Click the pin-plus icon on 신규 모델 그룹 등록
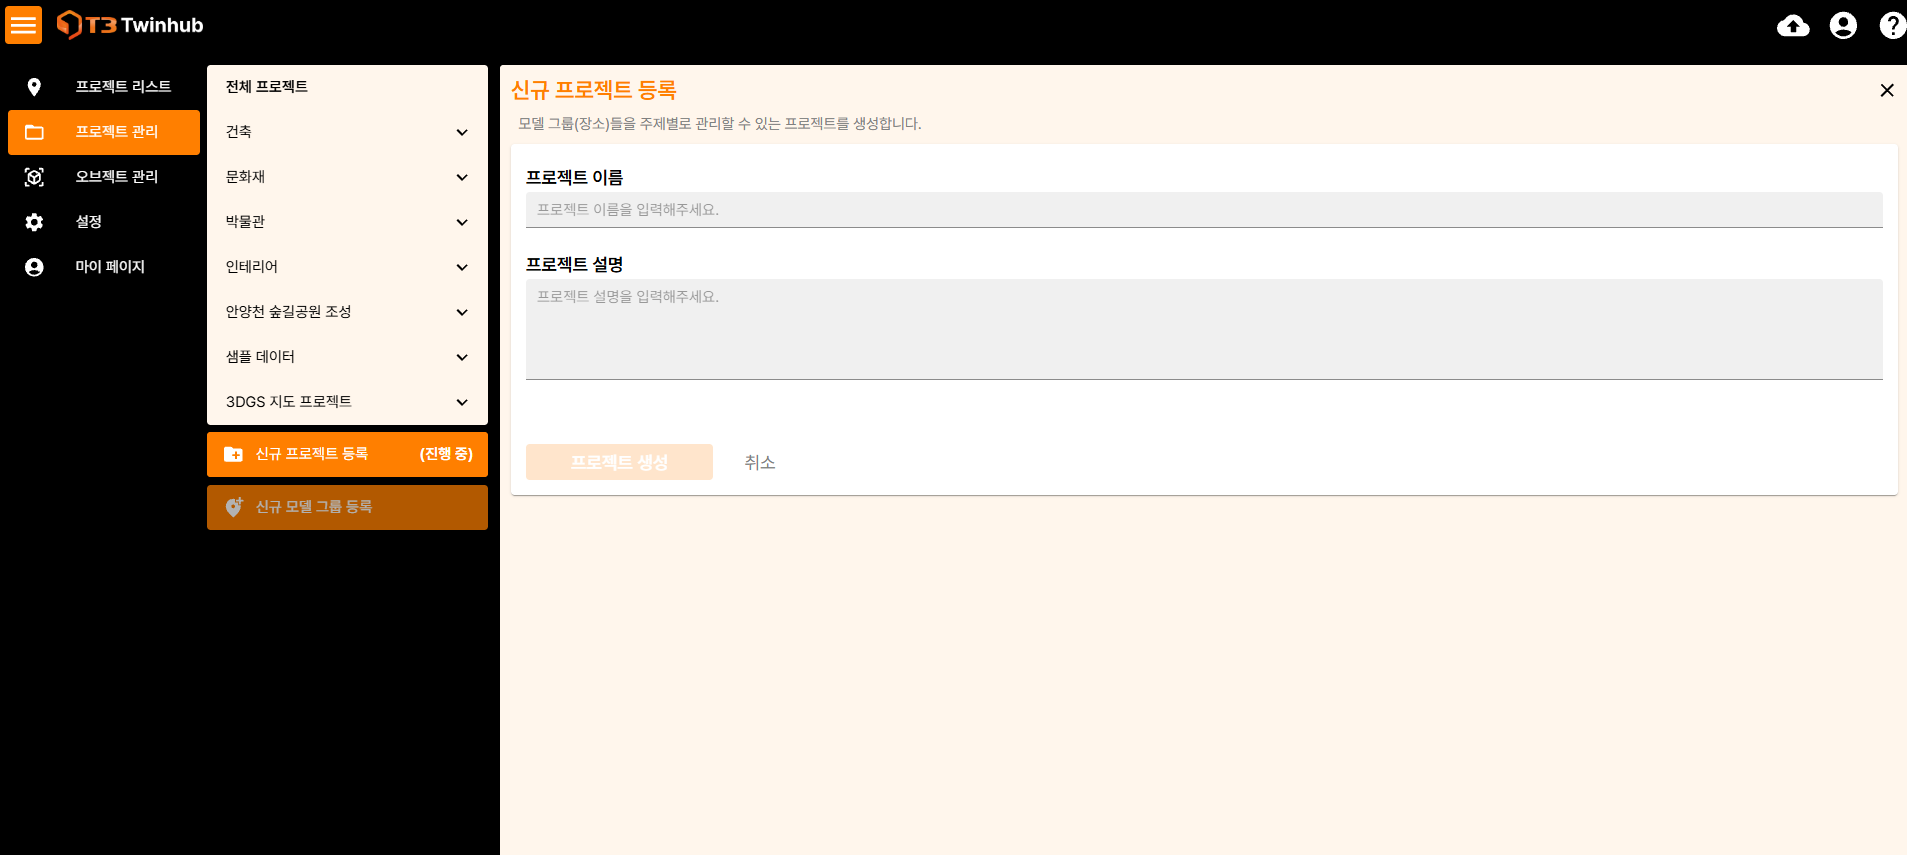This screenshot has width=1907, height=855. click(x=234, y=507)
